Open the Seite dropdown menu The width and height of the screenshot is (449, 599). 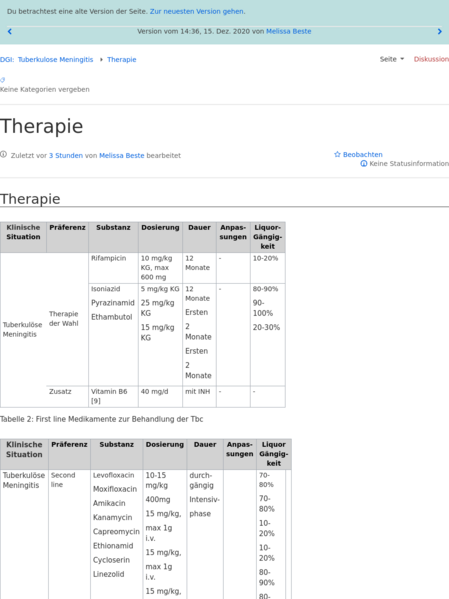point(392,59)
